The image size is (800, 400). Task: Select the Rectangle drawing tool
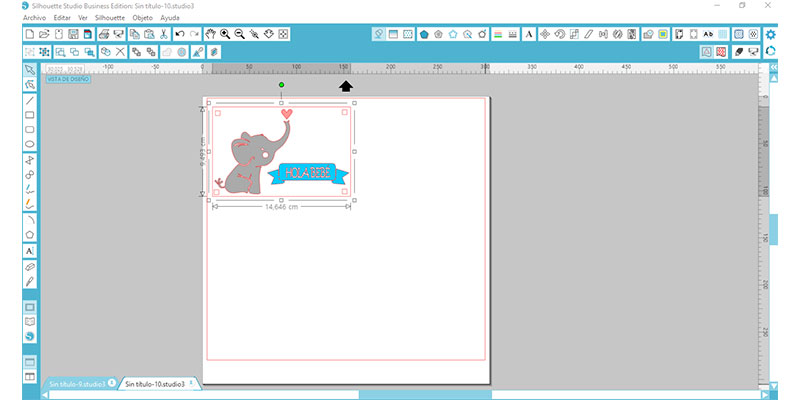[30, 115]
